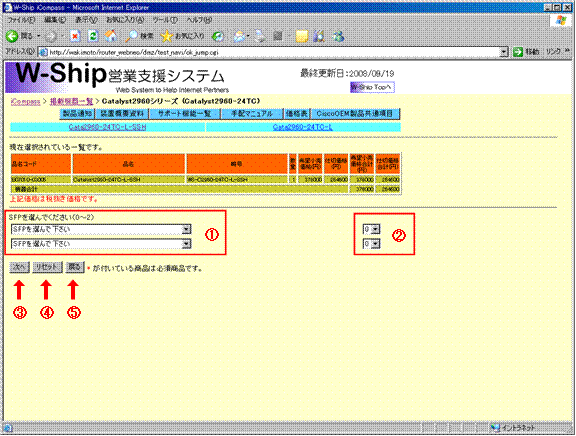Screen dimensions: 576x436
Task: Open the 編集(E) menu
Action: pyautogui.click(x=55, y=20)
